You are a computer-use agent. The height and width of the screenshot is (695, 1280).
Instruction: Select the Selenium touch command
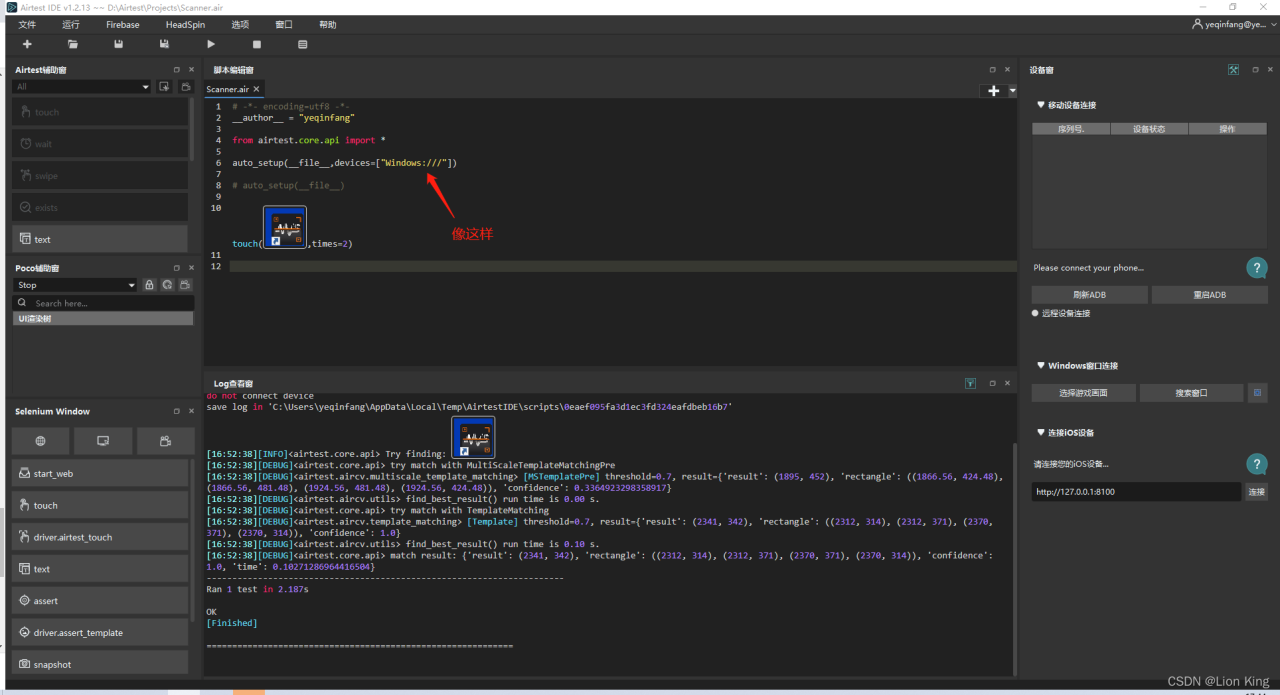100,505
